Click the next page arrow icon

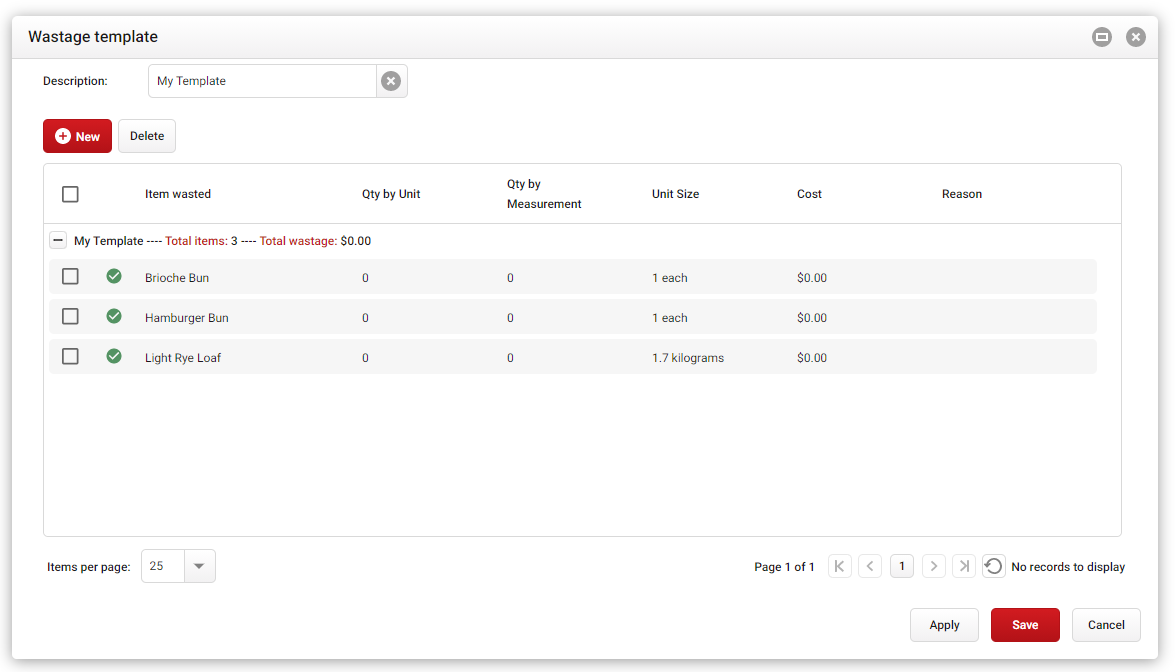(x=933, y=566)
